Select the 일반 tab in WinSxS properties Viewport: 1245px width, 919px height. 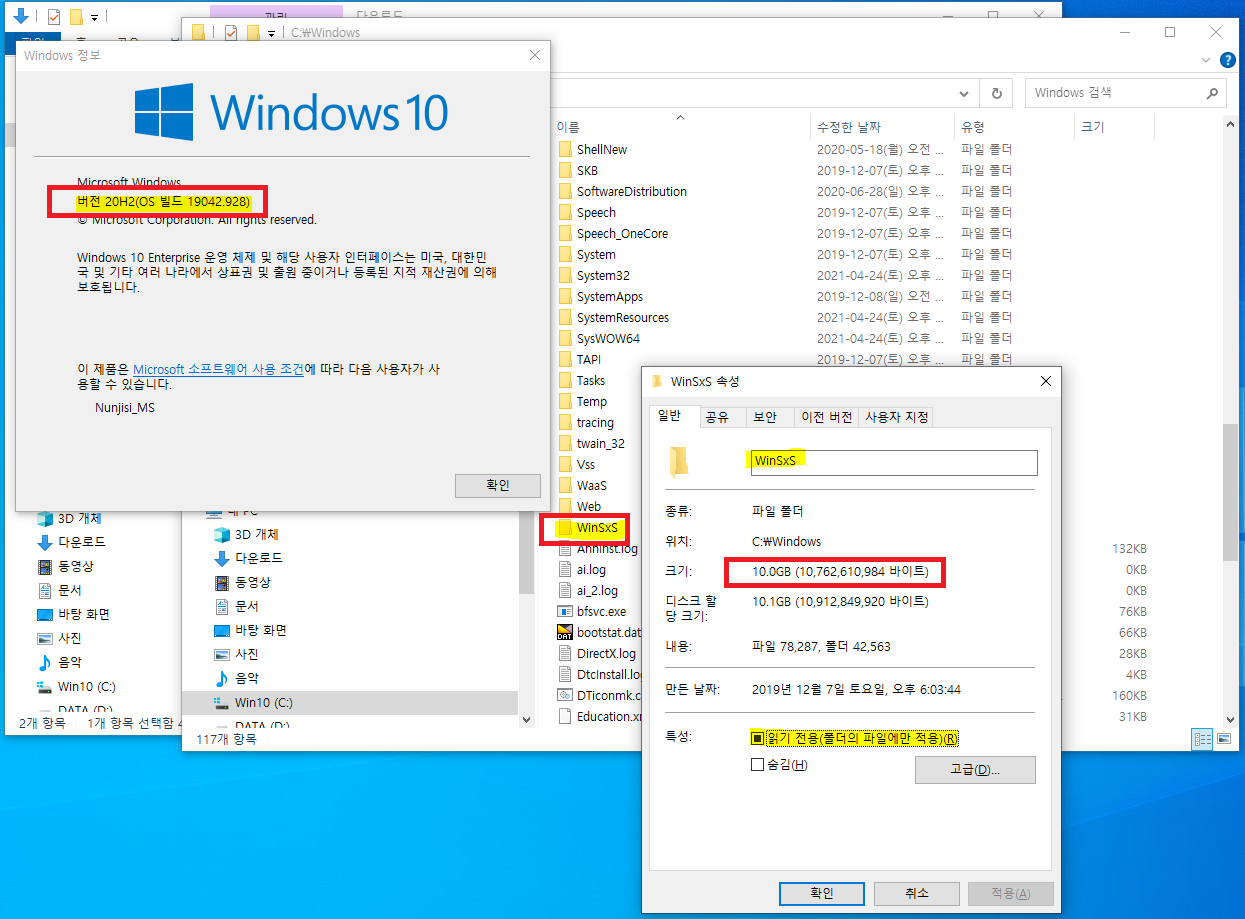coord(672,416)
